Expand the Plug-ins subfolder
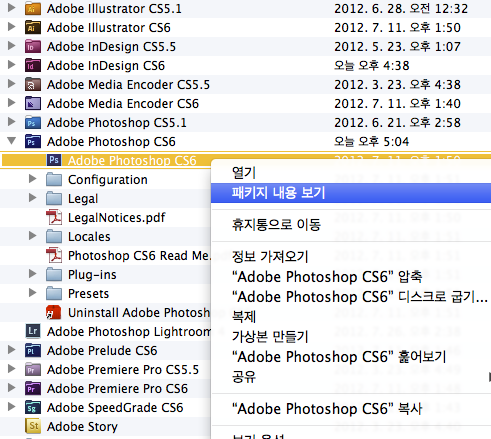The image size is (491, 439). [x=32, y=273]
